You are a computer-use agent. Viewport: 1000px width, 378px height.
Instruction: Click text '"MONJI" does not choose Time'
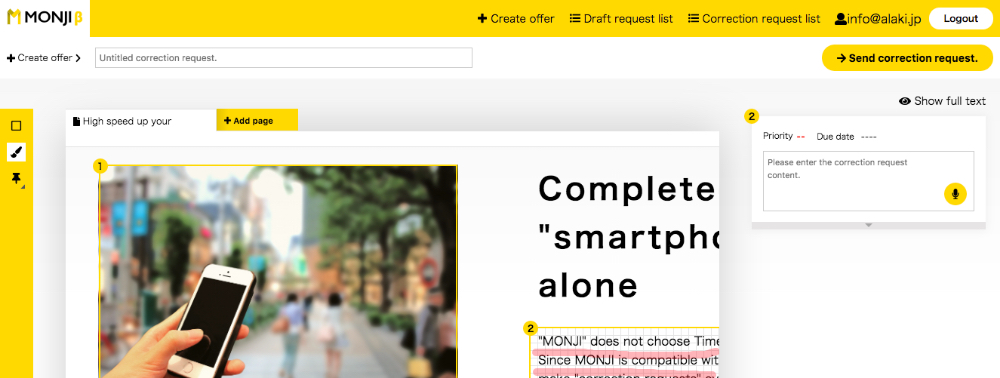[x=628, y=341]
